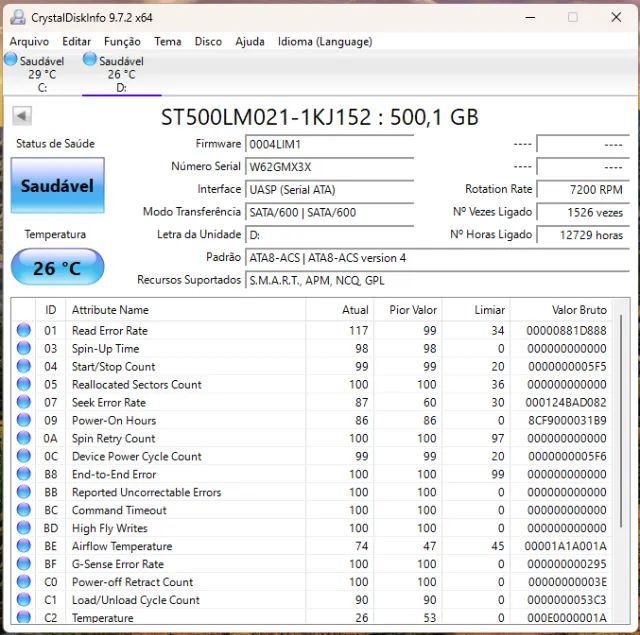Click raw value 00000881D888
This screenshot has width=640, height=635.
[x=566, y=331]
